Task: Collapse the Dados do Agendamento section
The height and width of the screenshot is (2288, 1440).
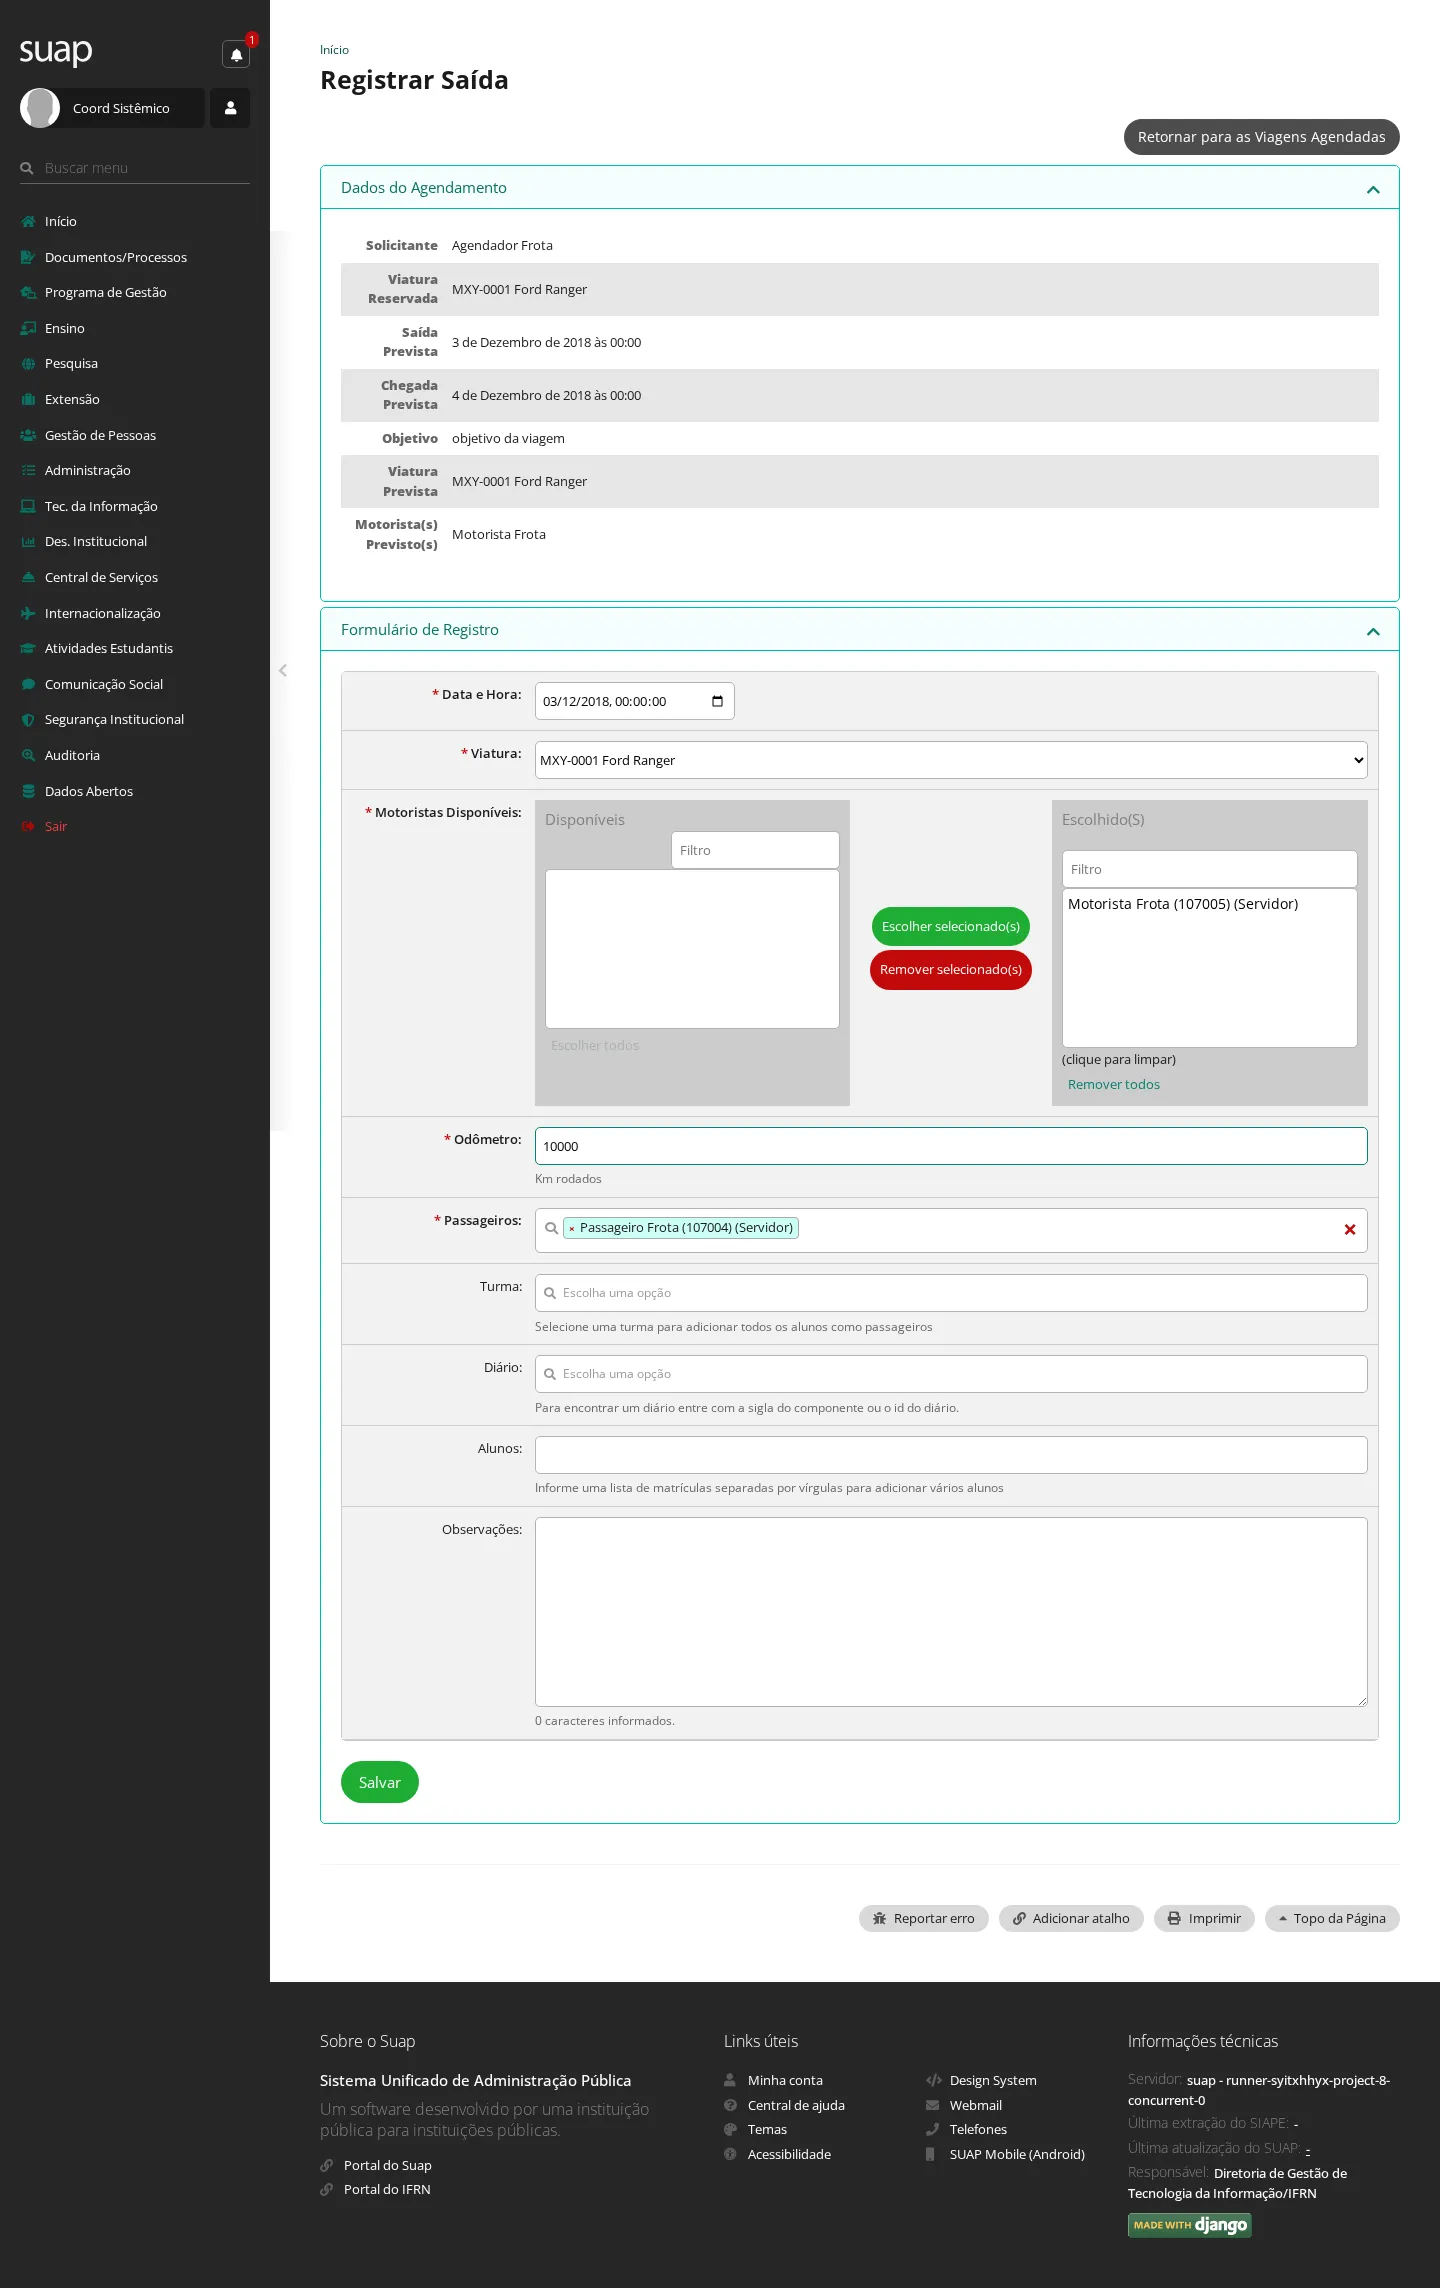Action: click(x=1373, y=189)
